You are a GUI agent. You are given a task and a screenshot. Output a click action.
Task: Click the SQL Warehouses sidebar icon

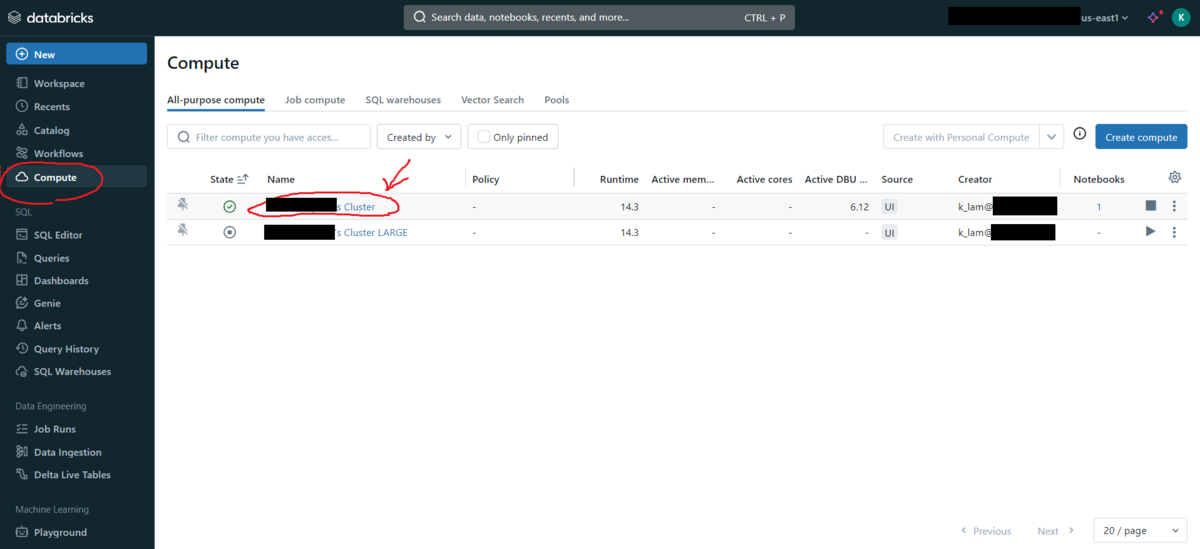click(22, 371)
